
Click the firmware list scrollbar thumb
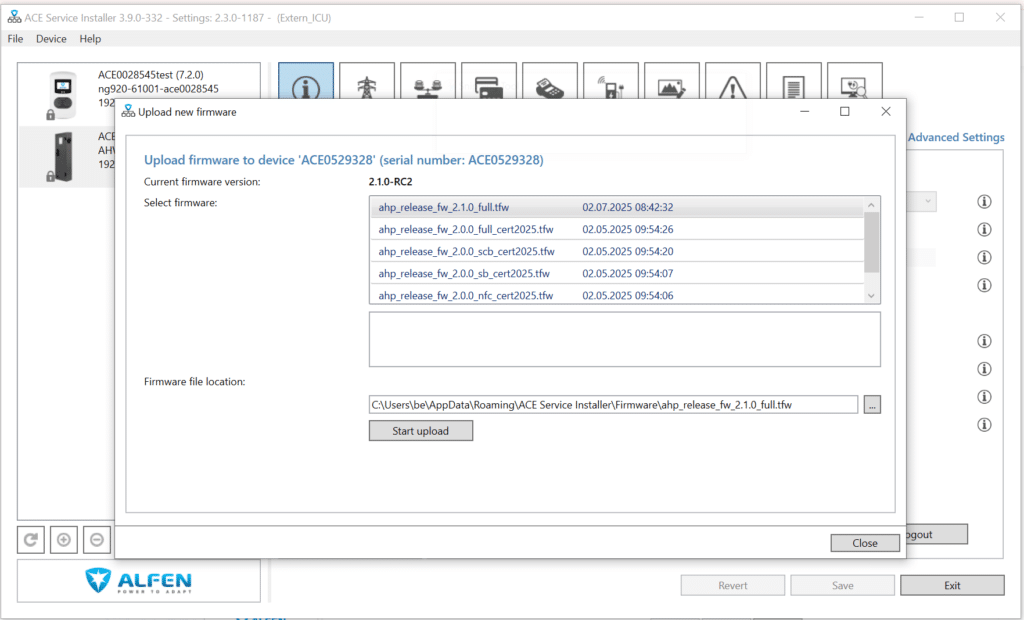click(x=871, y=242)
